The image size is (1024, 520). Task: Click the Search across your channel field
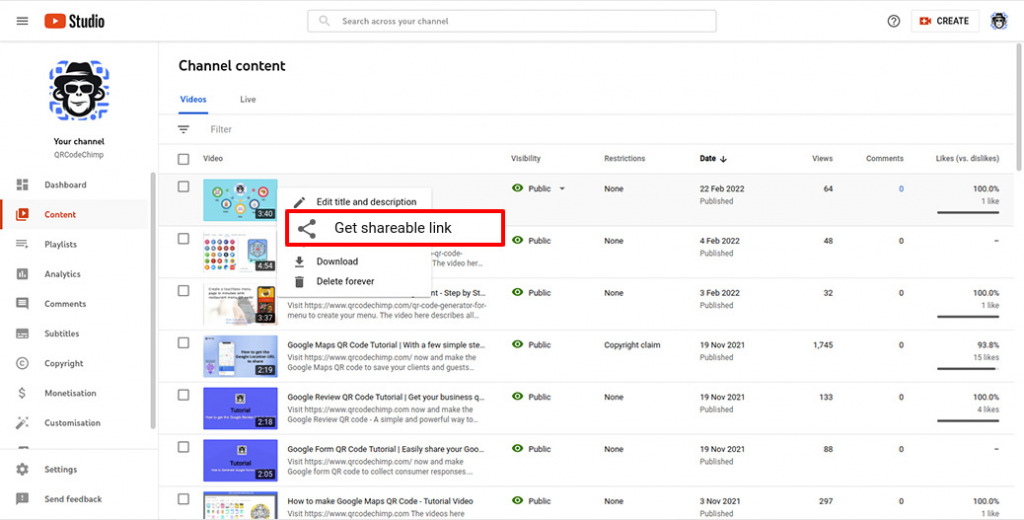tap(512, 21)
